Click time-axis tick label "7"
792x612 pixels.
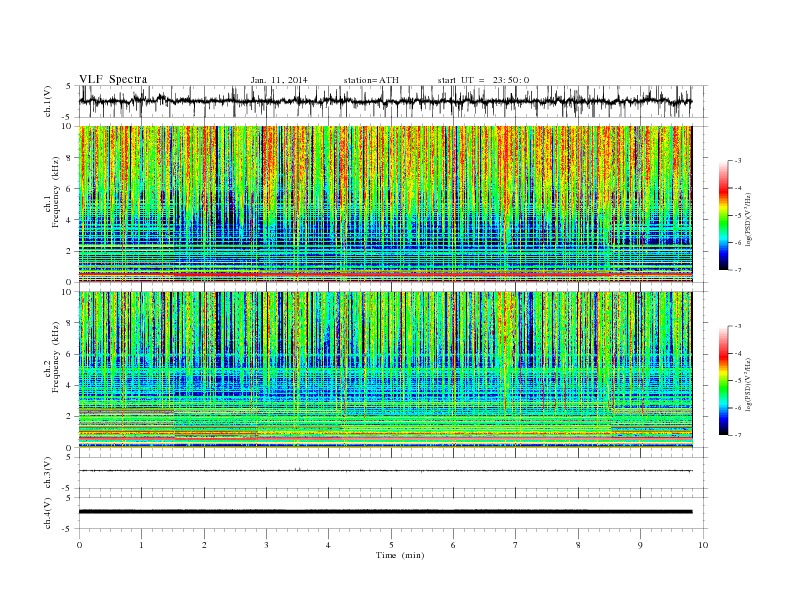[516, 545]
